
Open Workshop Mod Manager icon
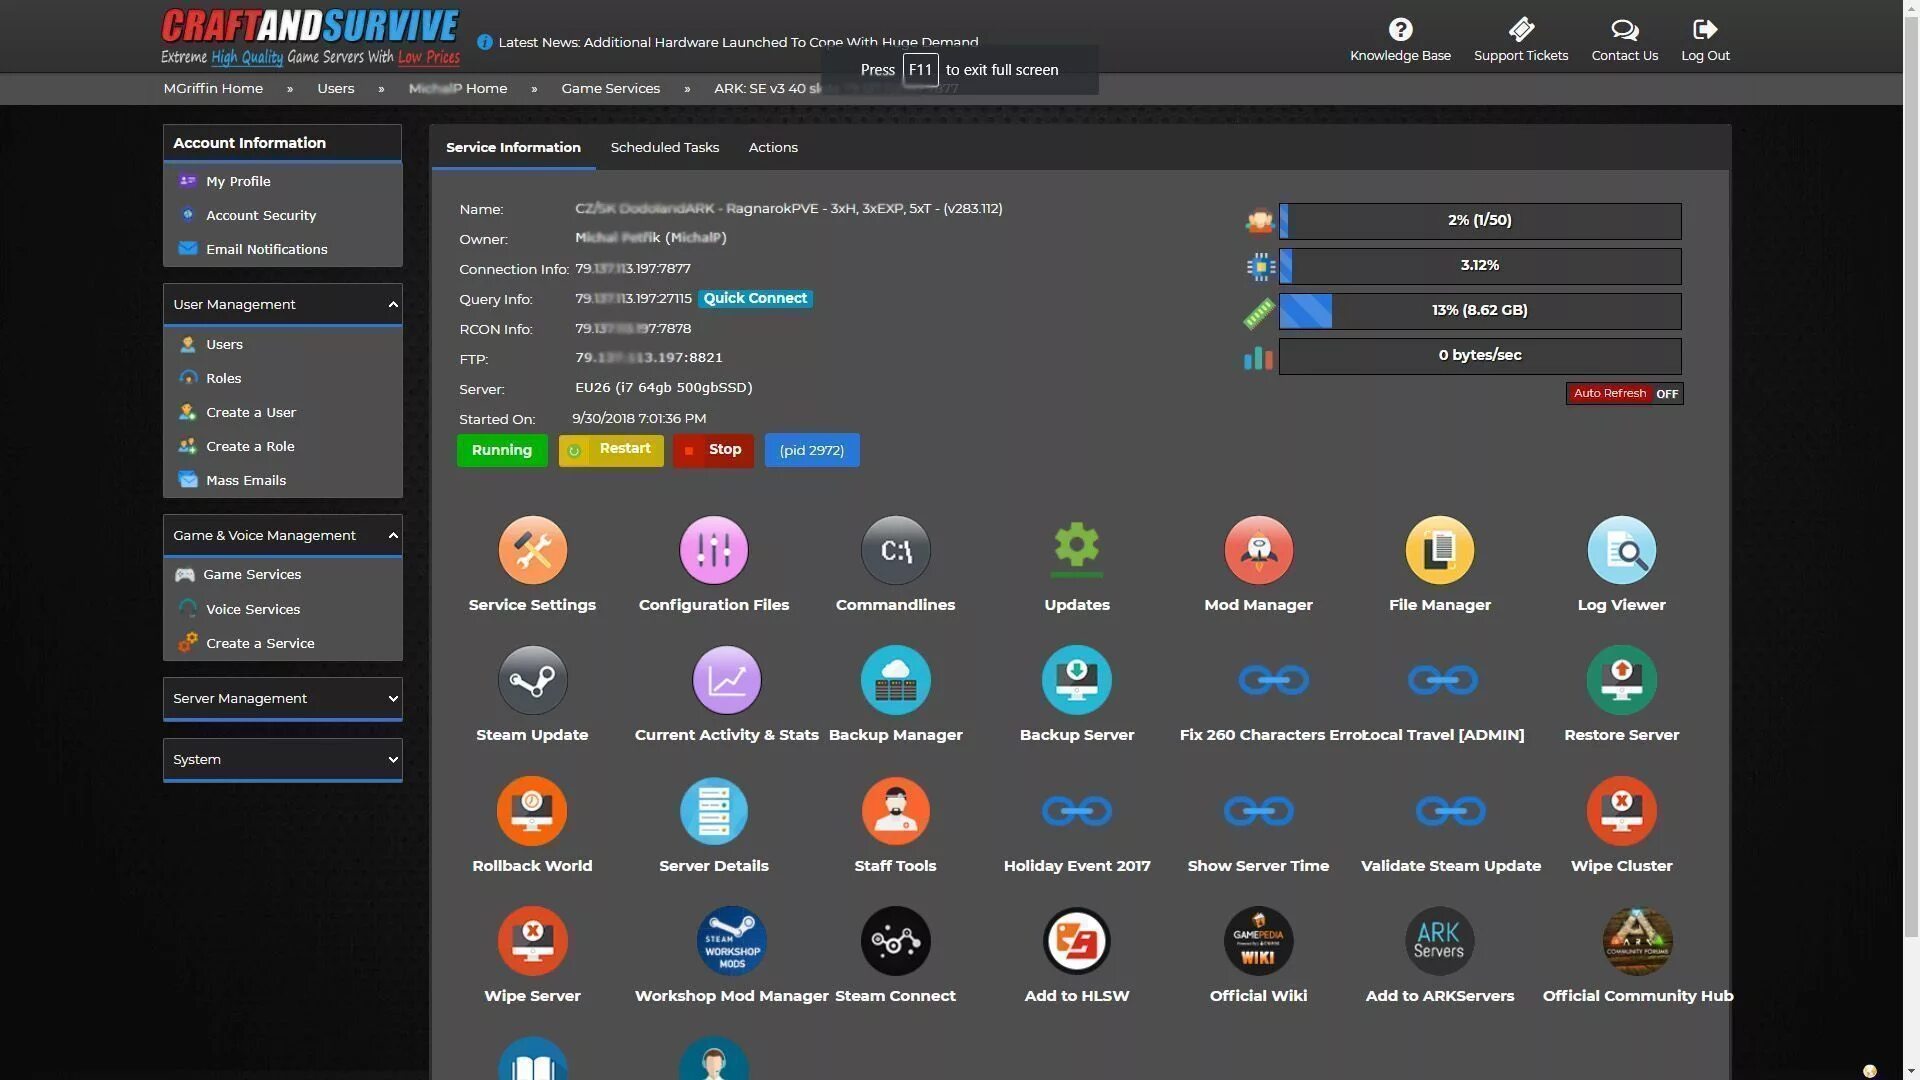click(x=731, y=941)
